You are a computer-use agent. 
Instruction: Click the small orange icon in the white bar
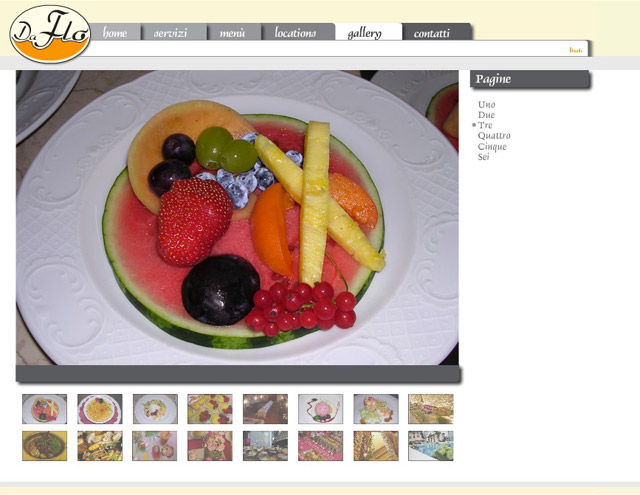(576, 50)
